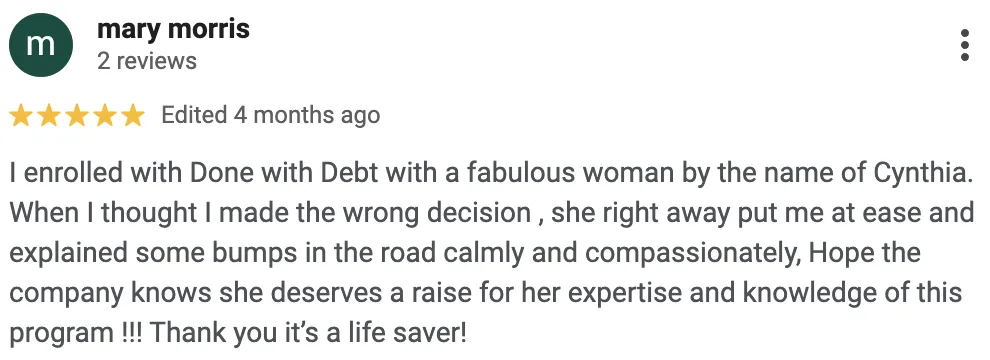Click "Thank you it's a life saver!" sentence
The image size is (990, 360).
(308, 333)
